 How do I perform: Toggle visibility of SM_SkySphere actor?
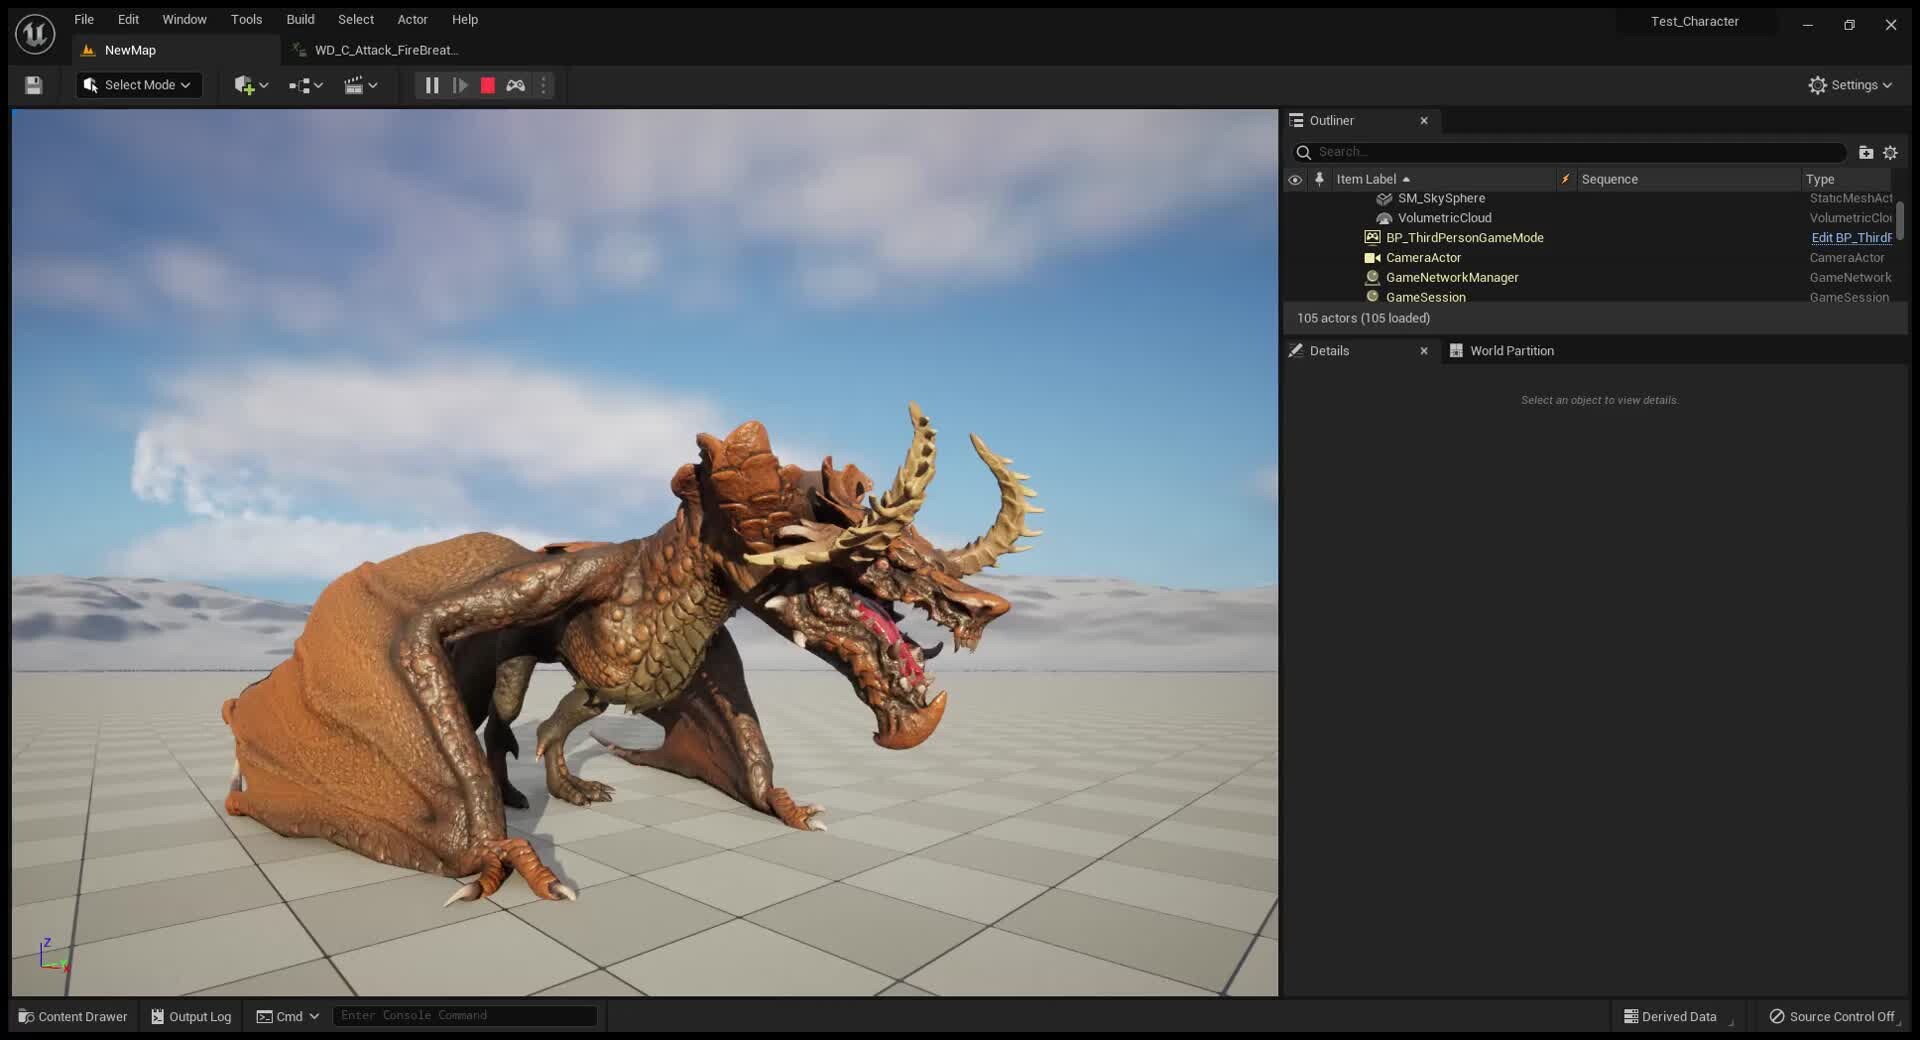pyautogui.click(x=1295, y=198)
